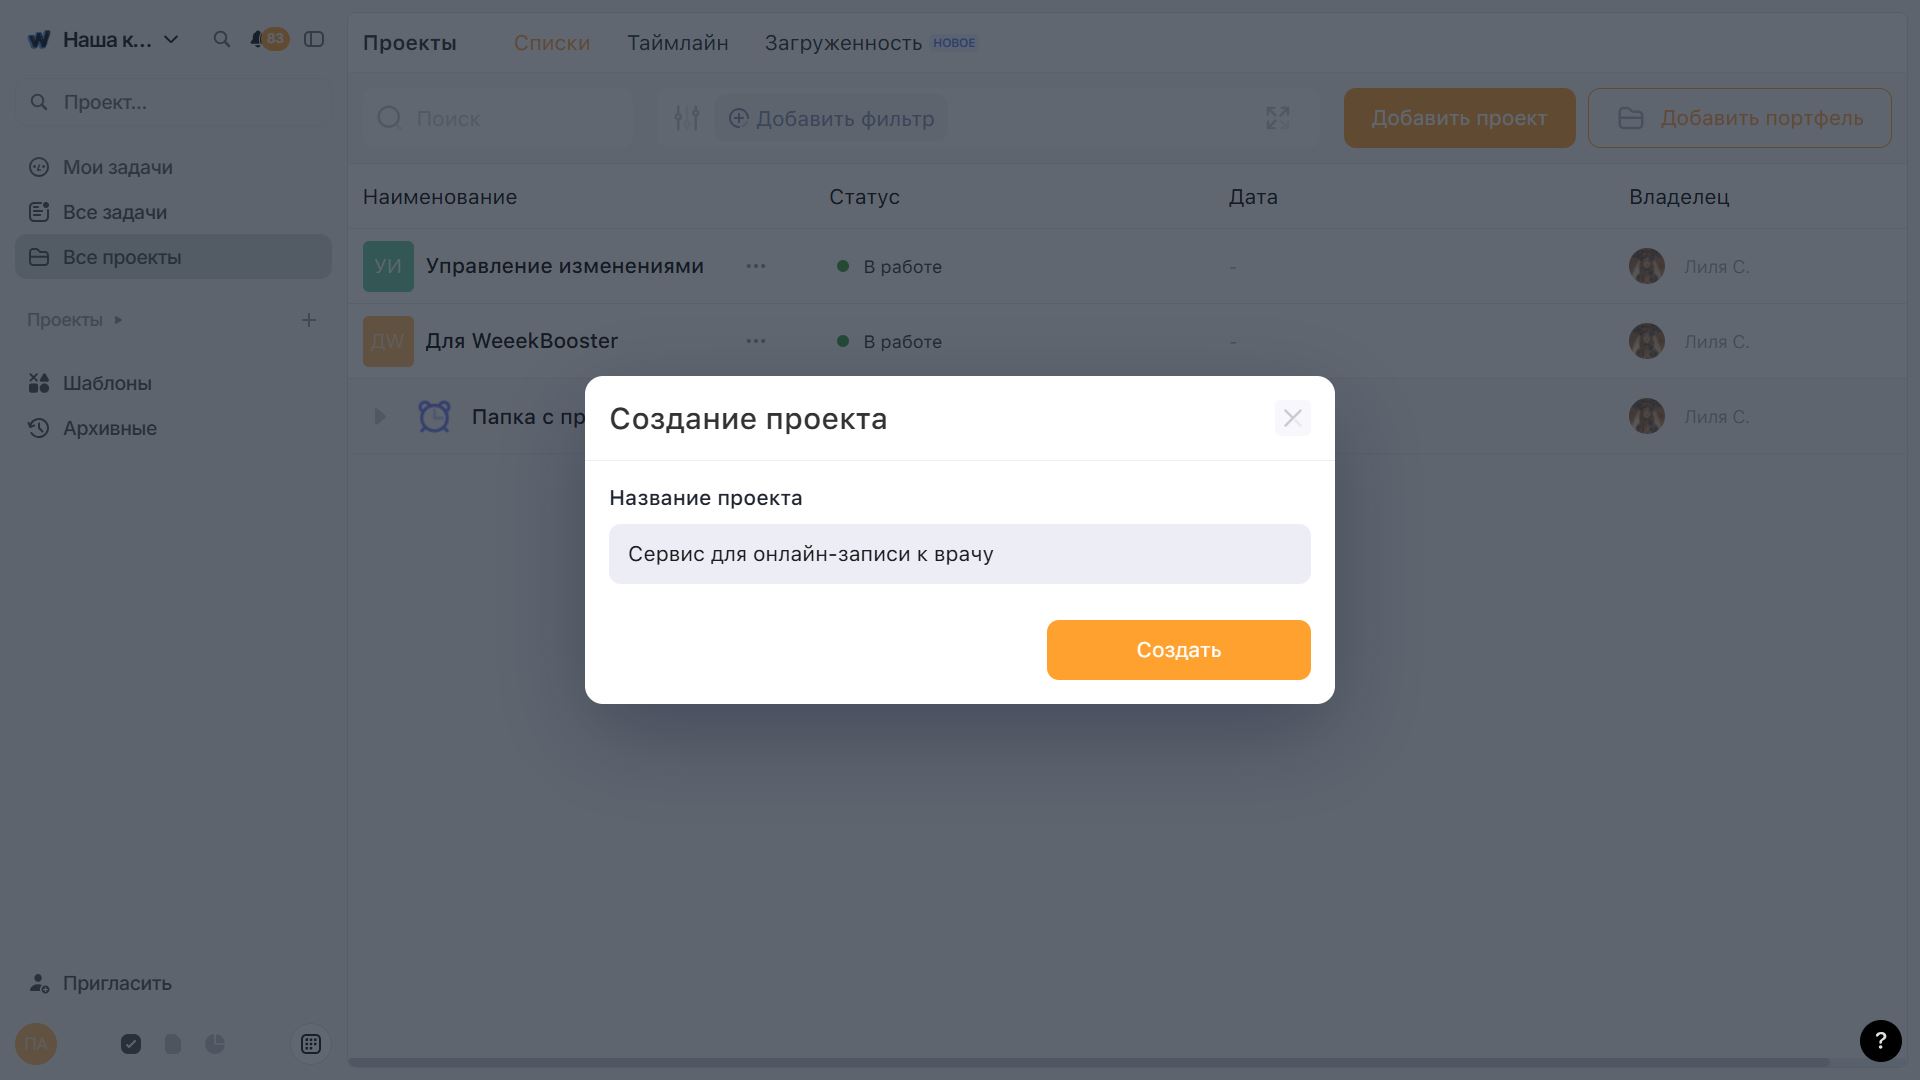The image size is (1920, 1080).
Task: Open the analytics pie chart icon
Action: (x=215, y=1044)
